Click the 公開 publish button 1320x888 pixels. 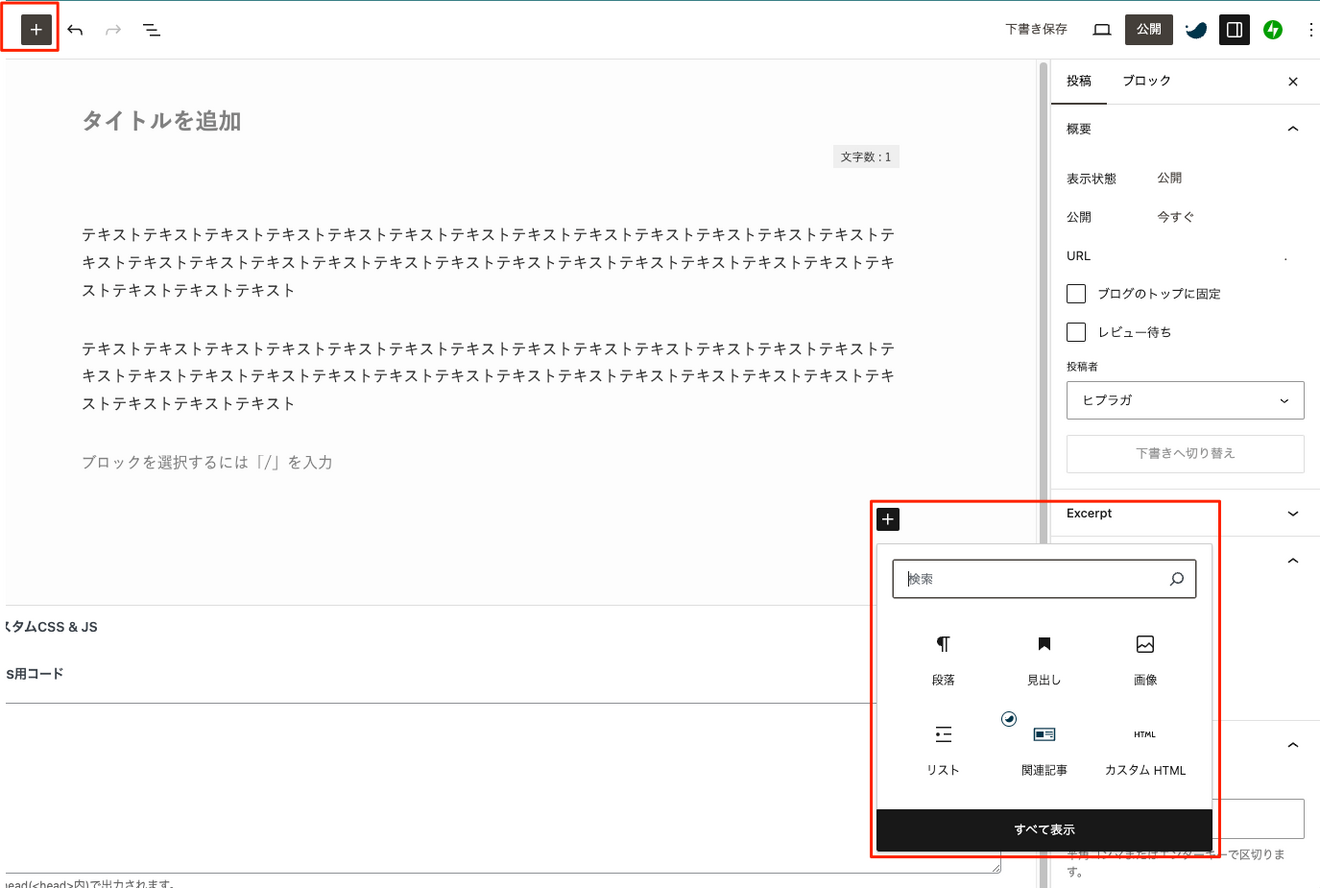click(x=1148, y=30)
